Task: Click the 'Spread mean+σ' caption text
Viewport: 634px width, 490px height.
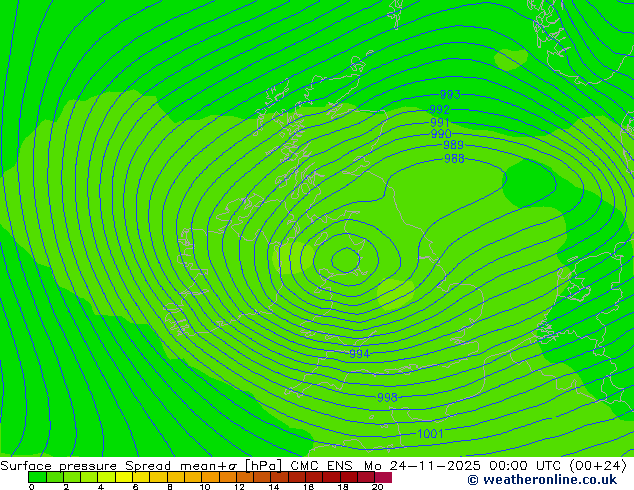Action: pyautogui.click(x=181, y=466)
